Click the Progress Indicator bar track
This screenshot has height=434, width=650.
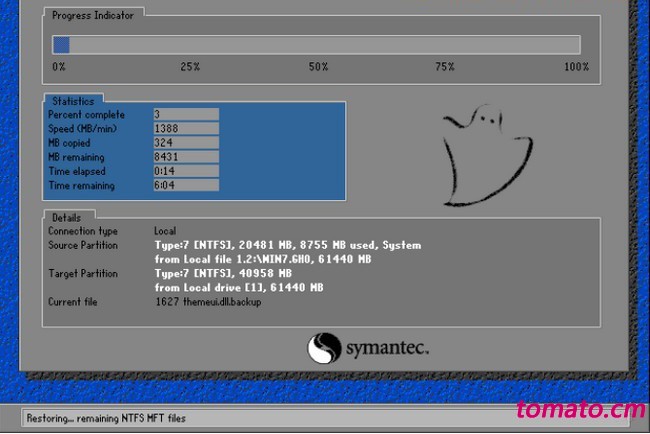(x=316, y=45)
